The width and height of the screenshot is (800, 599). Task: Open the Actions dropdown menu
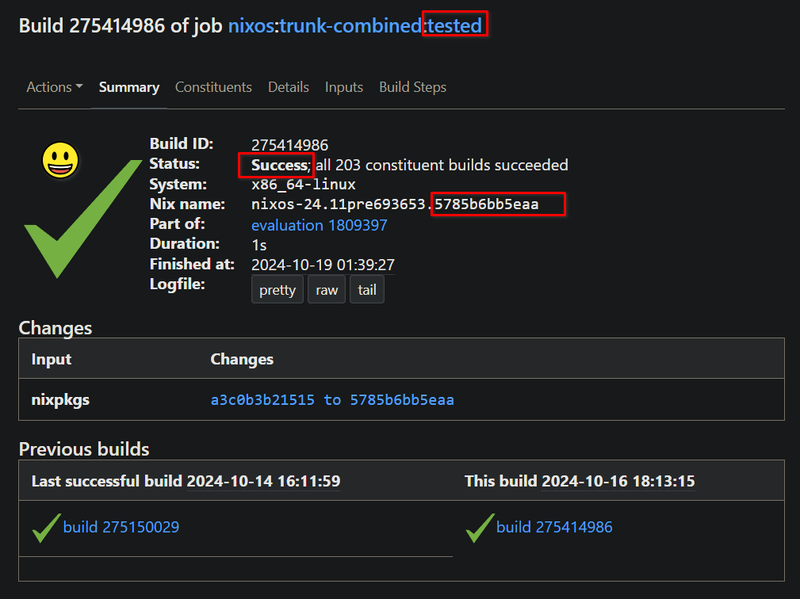(55, 87)
